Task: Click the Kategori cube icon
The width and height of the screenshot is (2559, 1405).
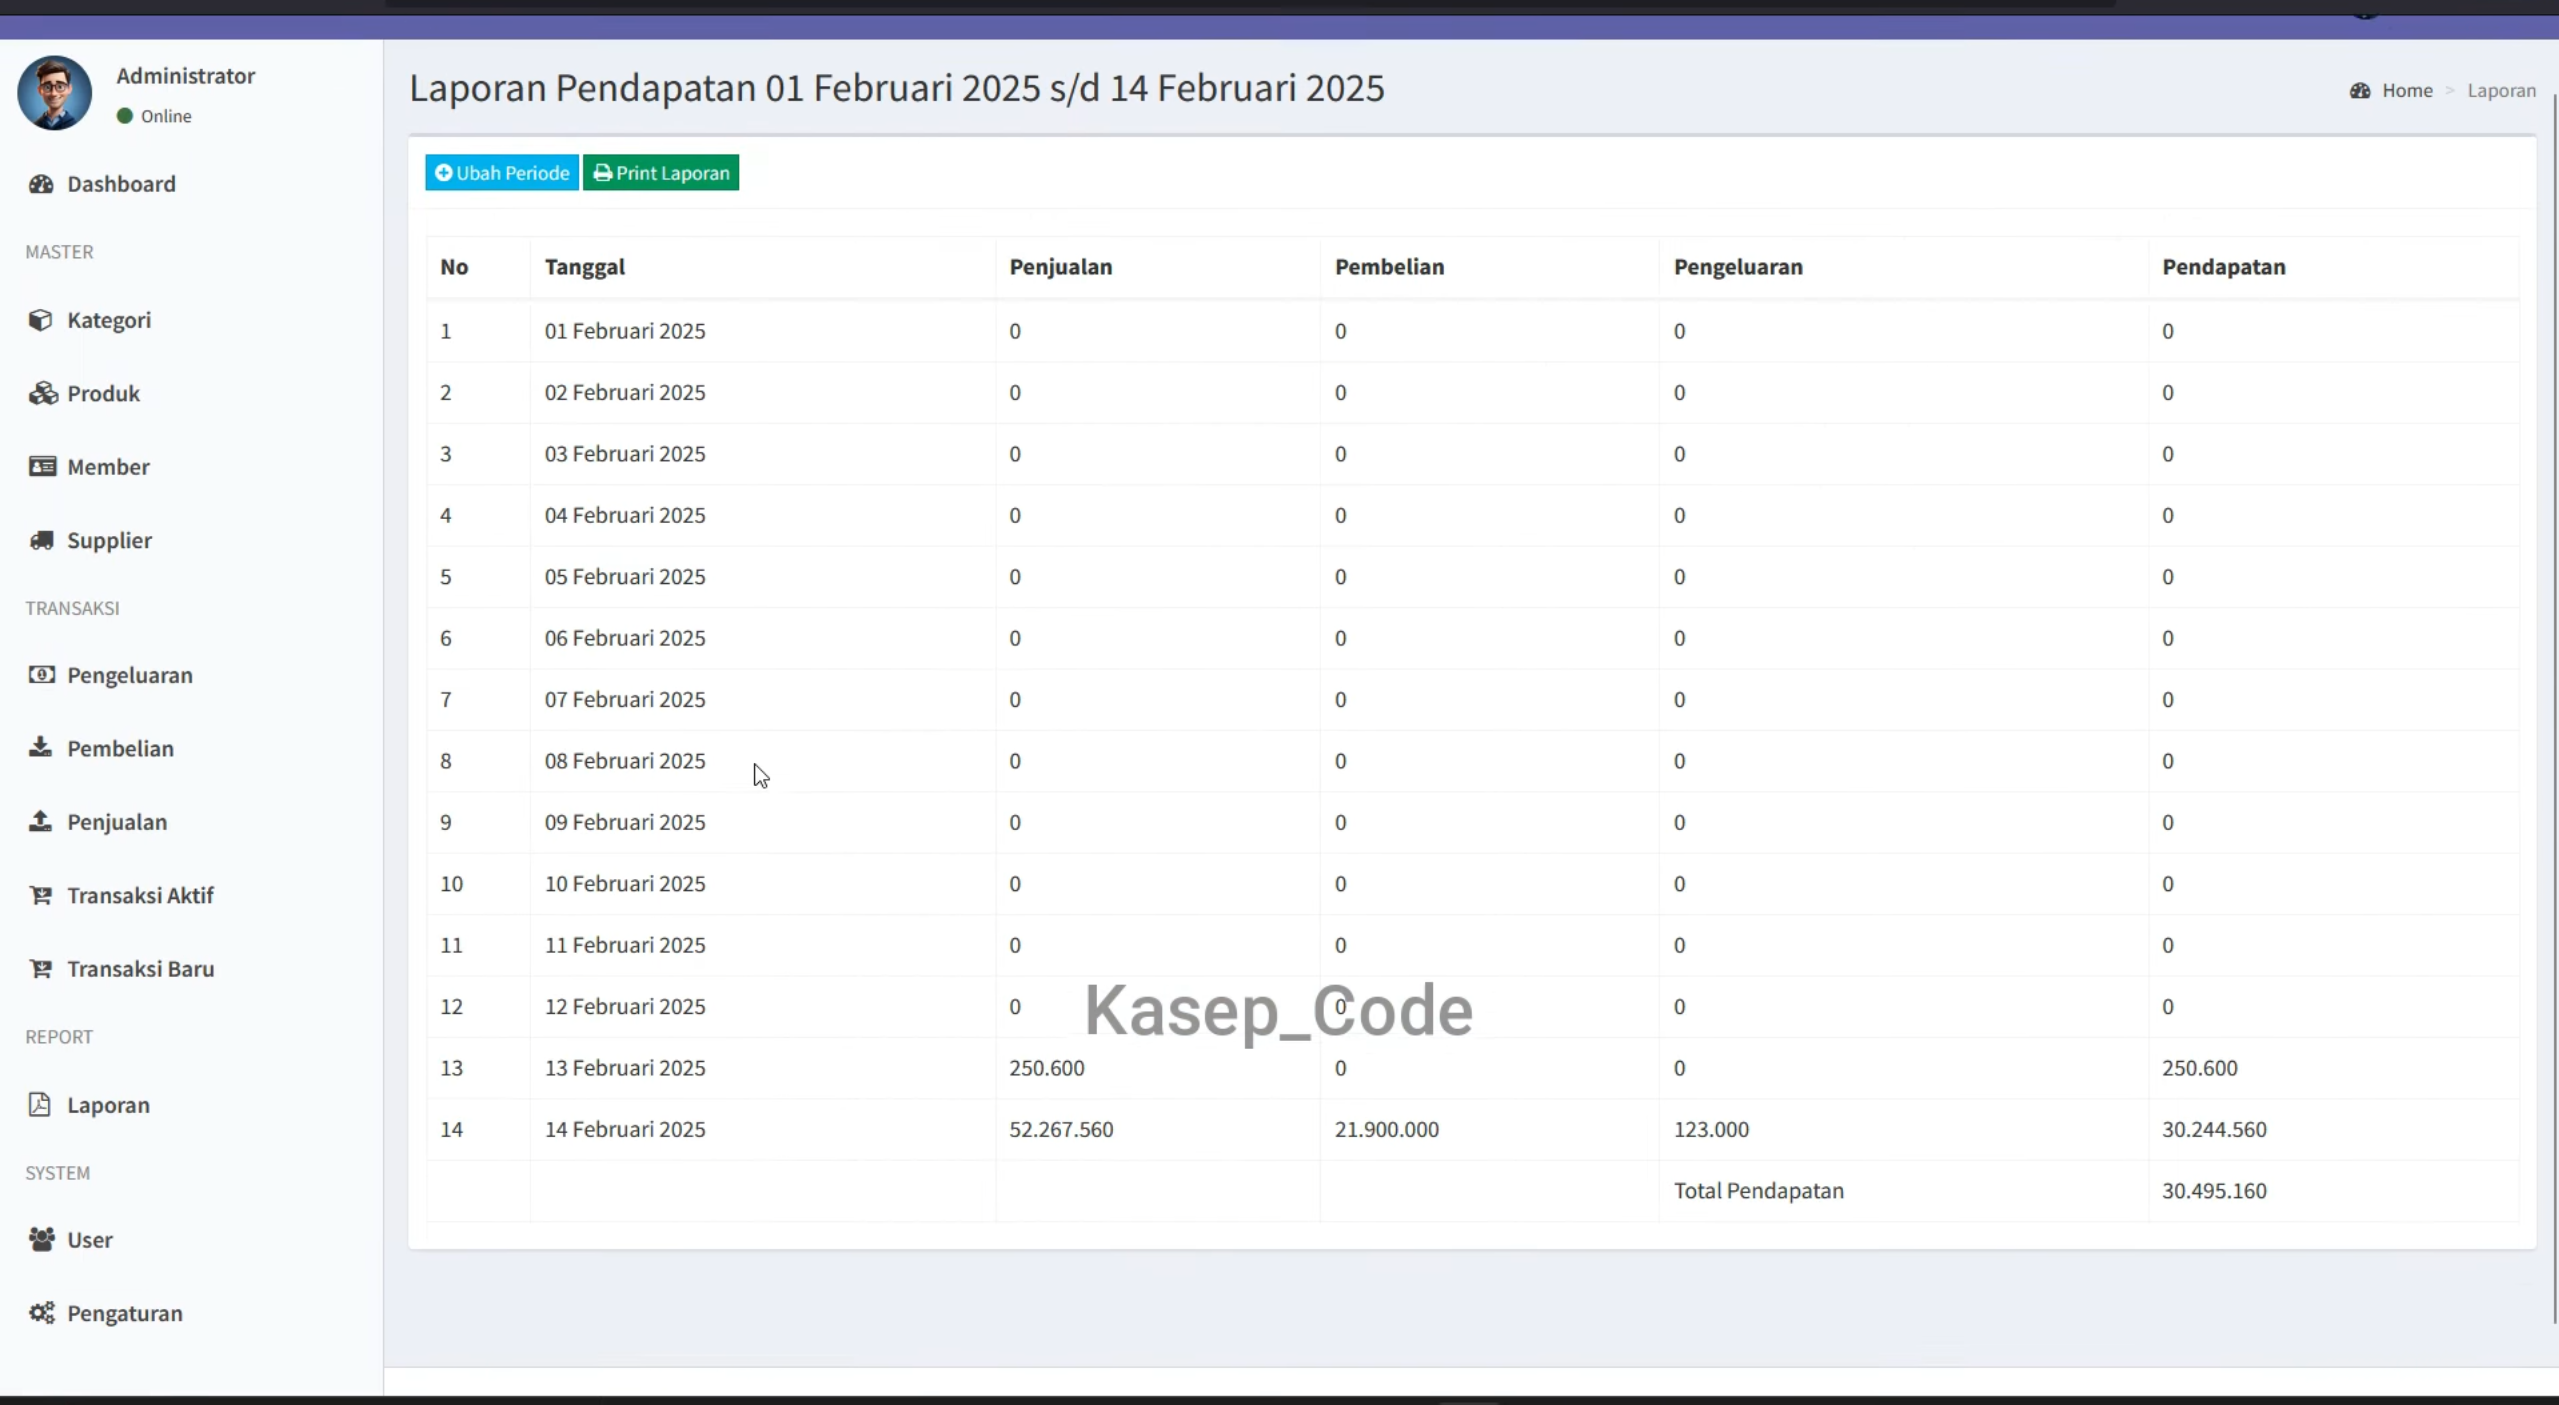Action: coord(41,320)
